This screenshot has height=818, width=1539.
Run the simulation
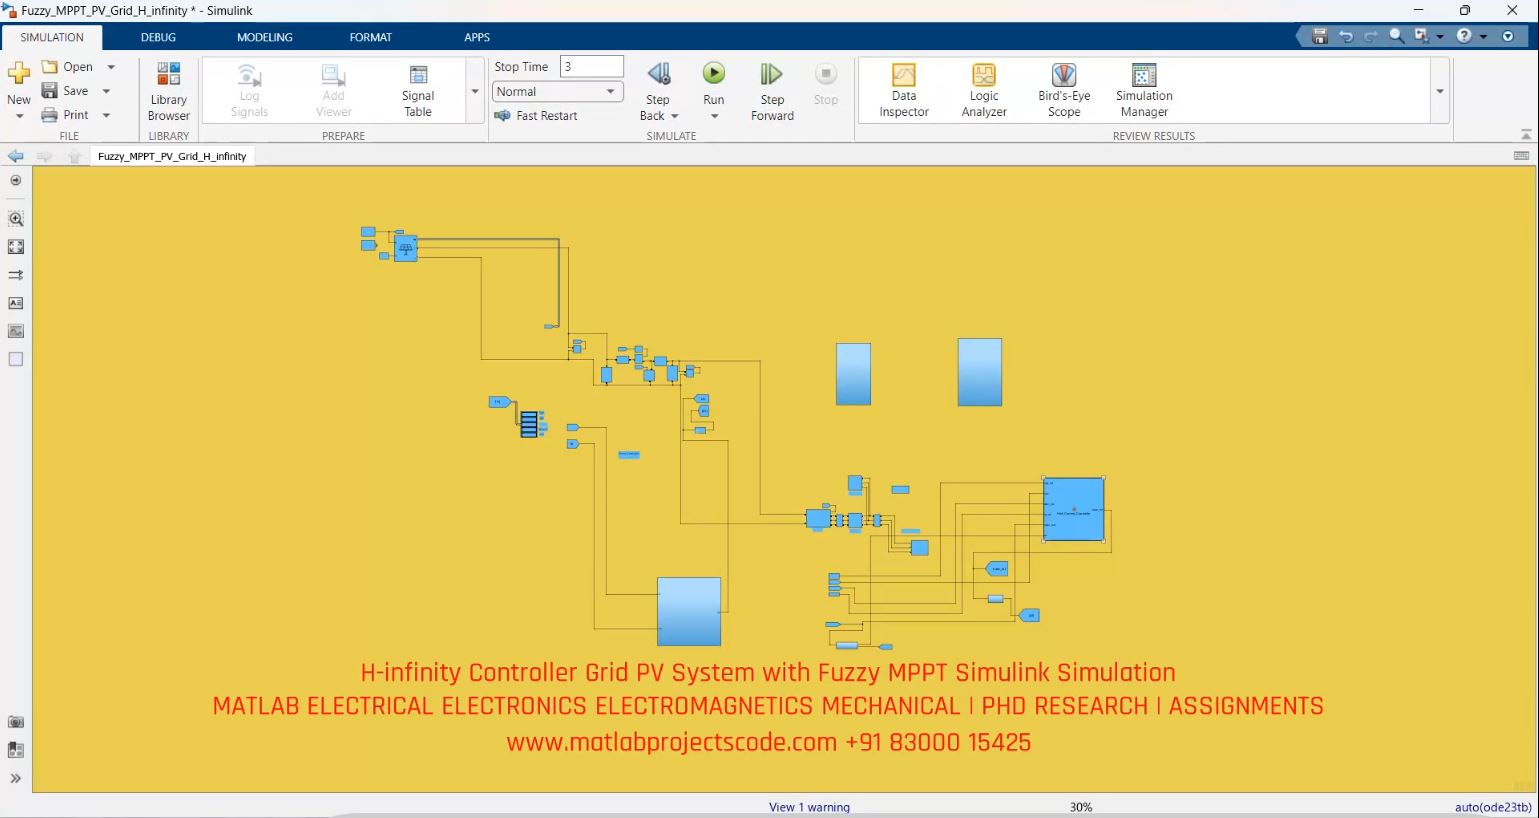pos(713,73)
